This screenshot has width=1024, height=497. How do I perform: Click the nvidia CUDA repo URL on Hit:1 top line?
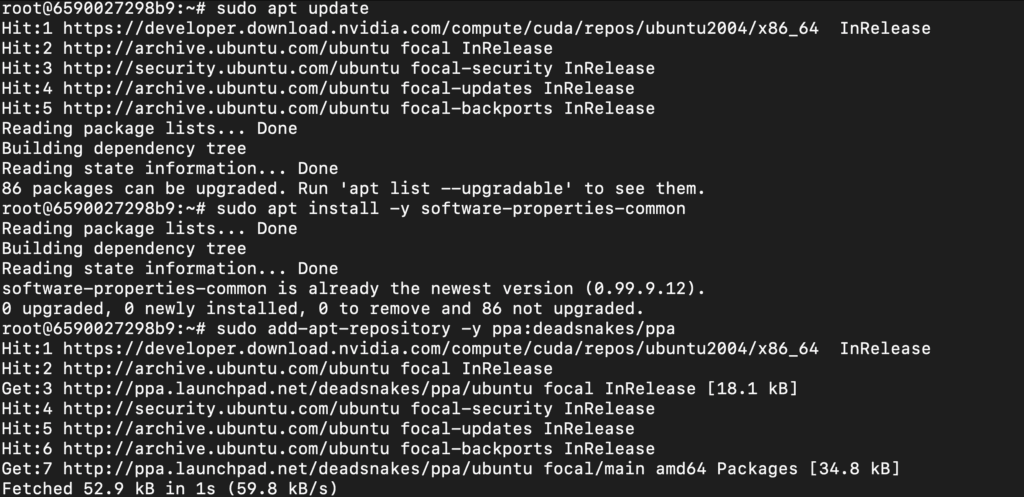441,29
